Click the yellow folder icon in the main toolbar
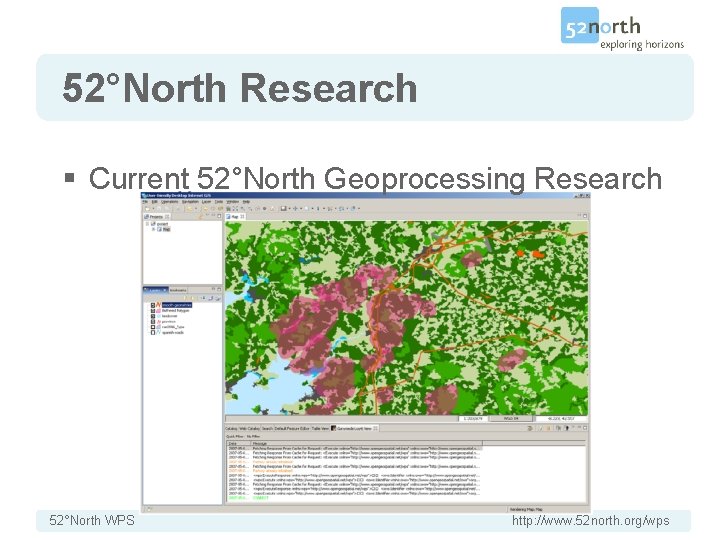 click(x=189, y=208)
